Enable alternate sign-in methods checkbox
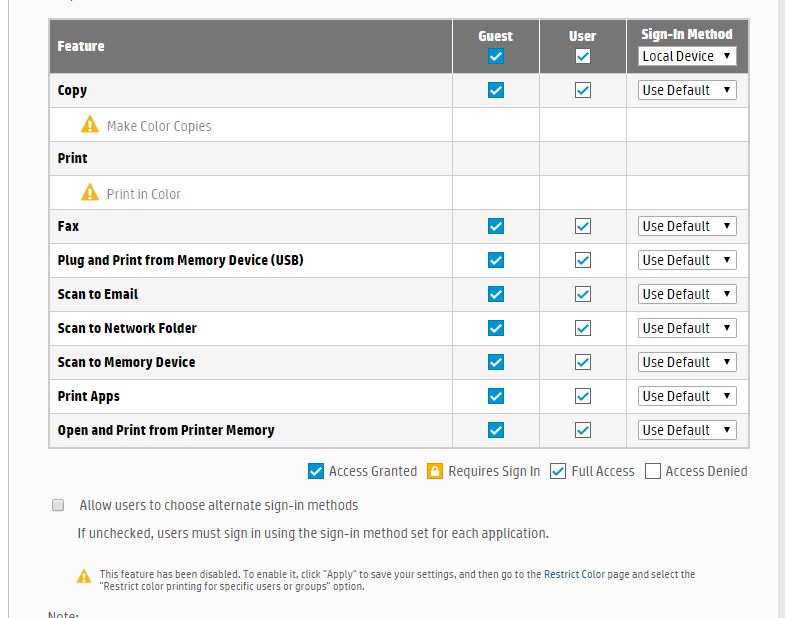The image size is (785, 618). [58, 505]
